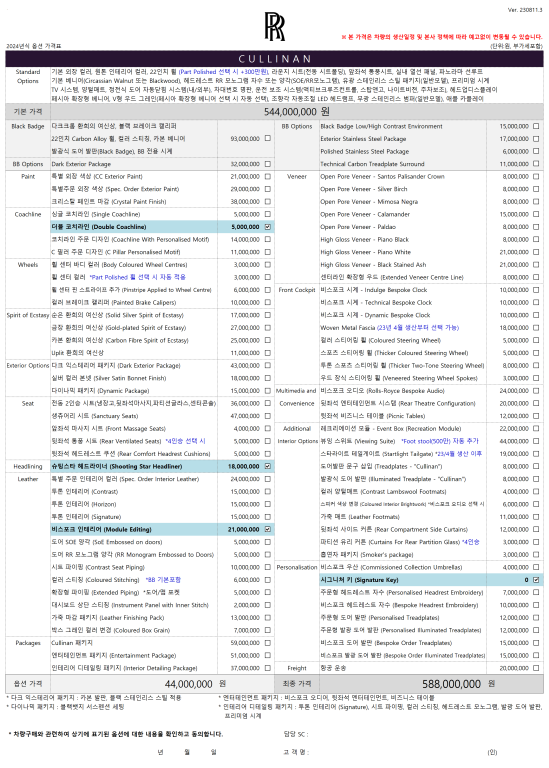Enable the Woven Metal Fascia option
The image size is (549, 768).
tap(536, 328)
